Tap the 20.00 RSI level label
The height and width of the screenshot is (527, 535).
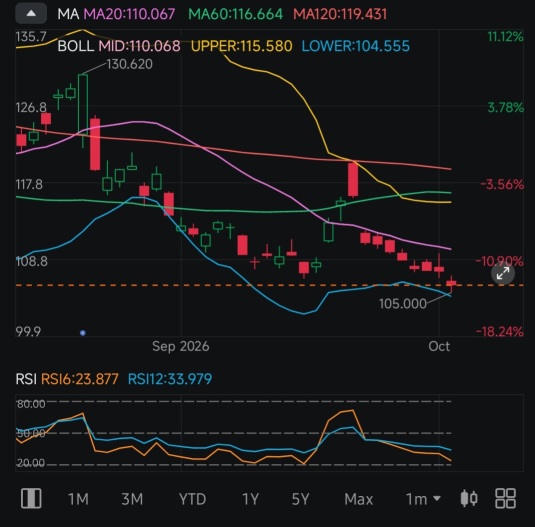click(x=31, y=463)
